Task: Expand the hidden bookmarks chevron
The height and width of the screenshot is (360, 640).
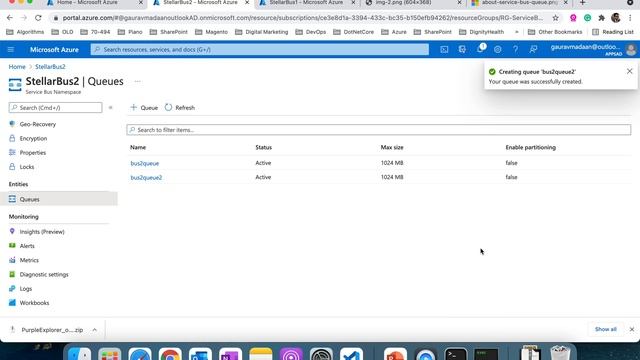Action: 517,32
